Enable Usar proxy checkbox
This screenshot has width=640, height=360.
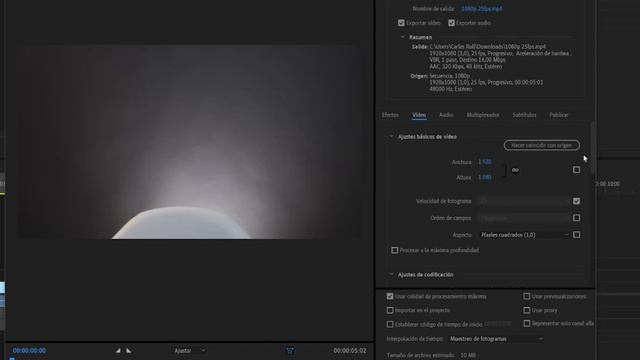click(527, 310)
